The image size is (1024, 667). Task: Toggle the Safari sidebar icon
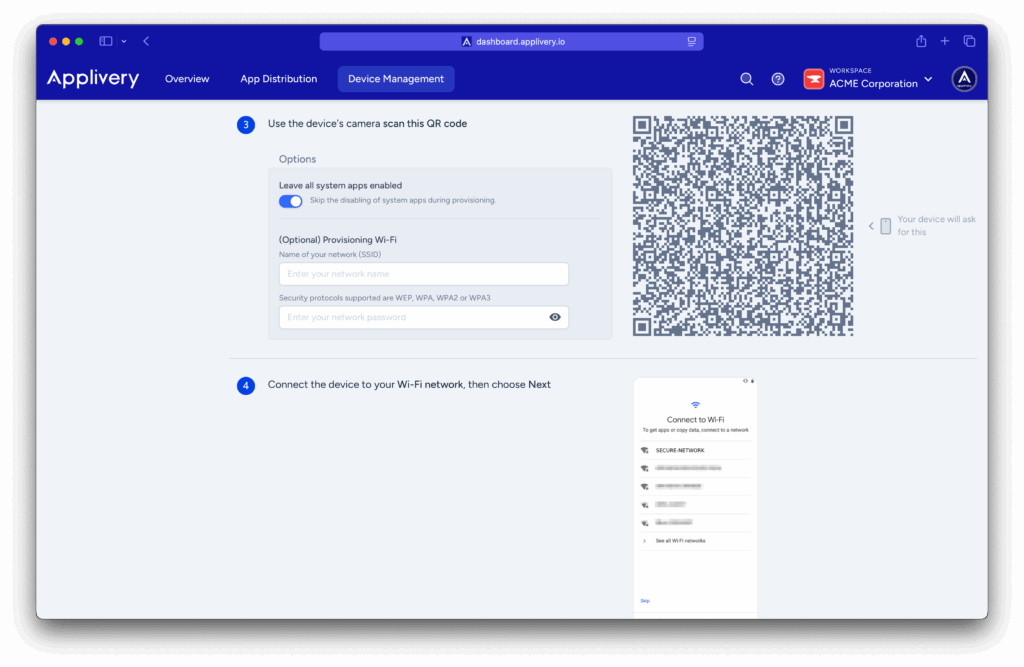tap(106, 41)
